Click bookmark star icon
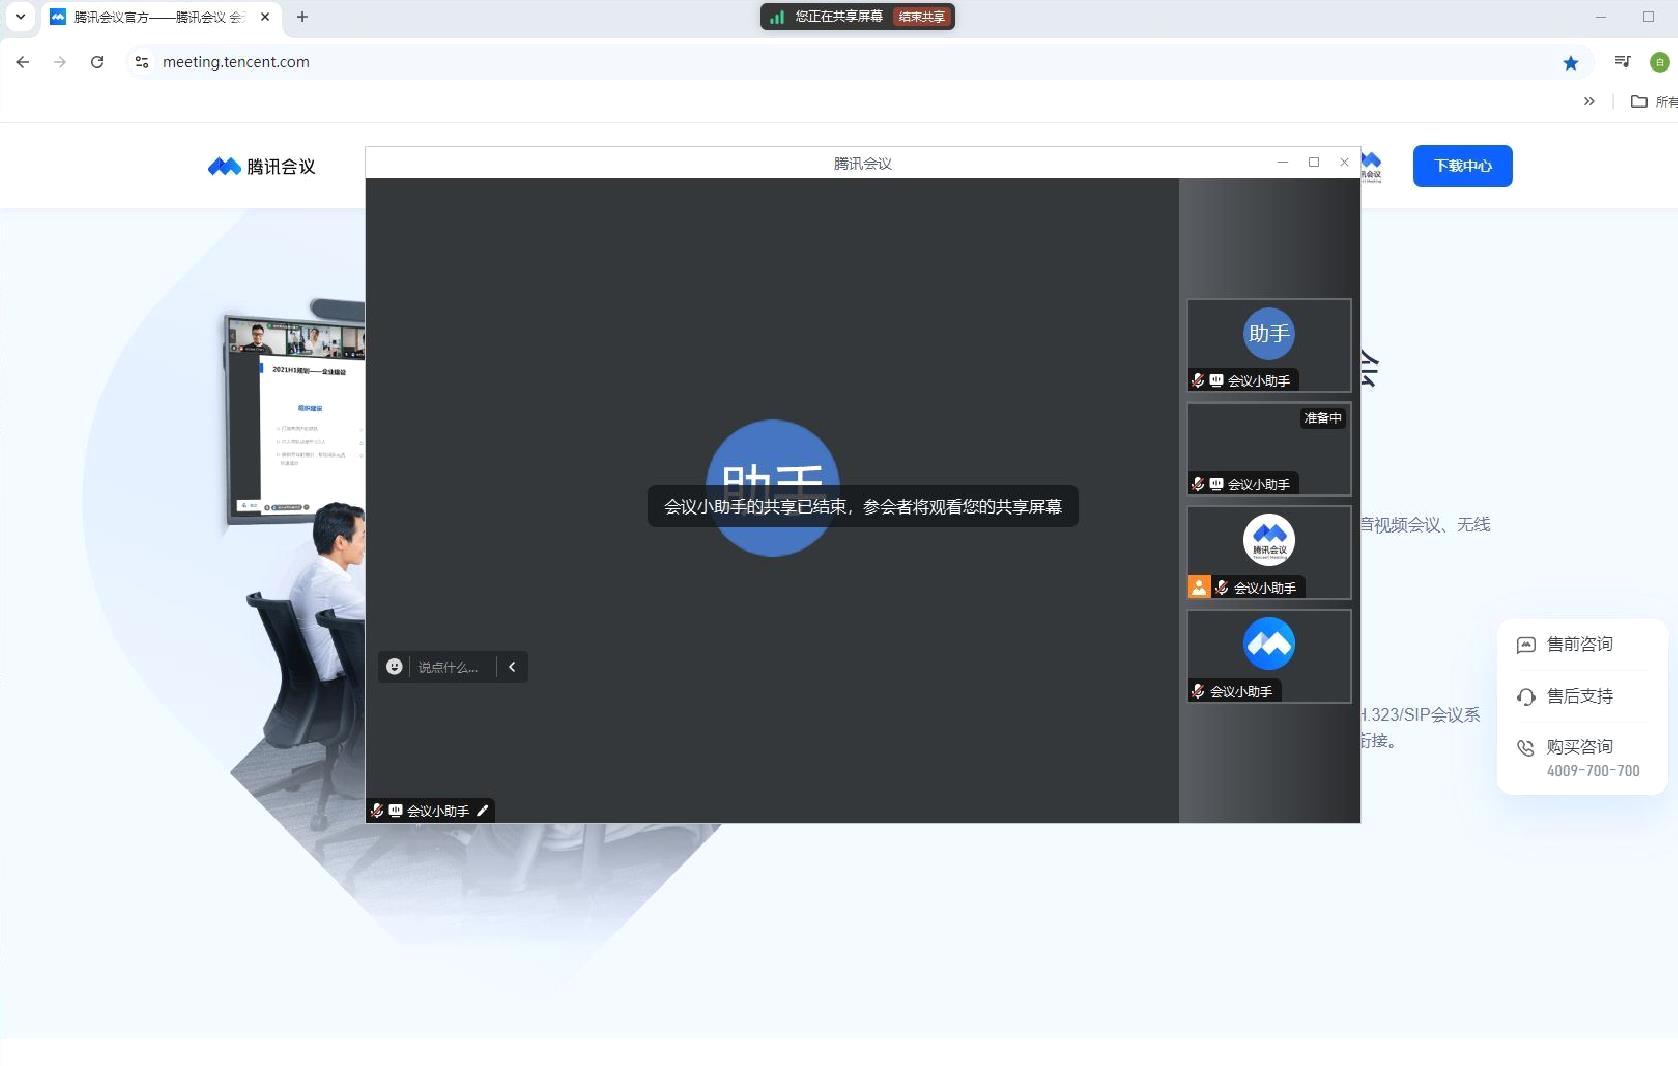This screenshot has width=1678, height=1066. (1571, 63)
